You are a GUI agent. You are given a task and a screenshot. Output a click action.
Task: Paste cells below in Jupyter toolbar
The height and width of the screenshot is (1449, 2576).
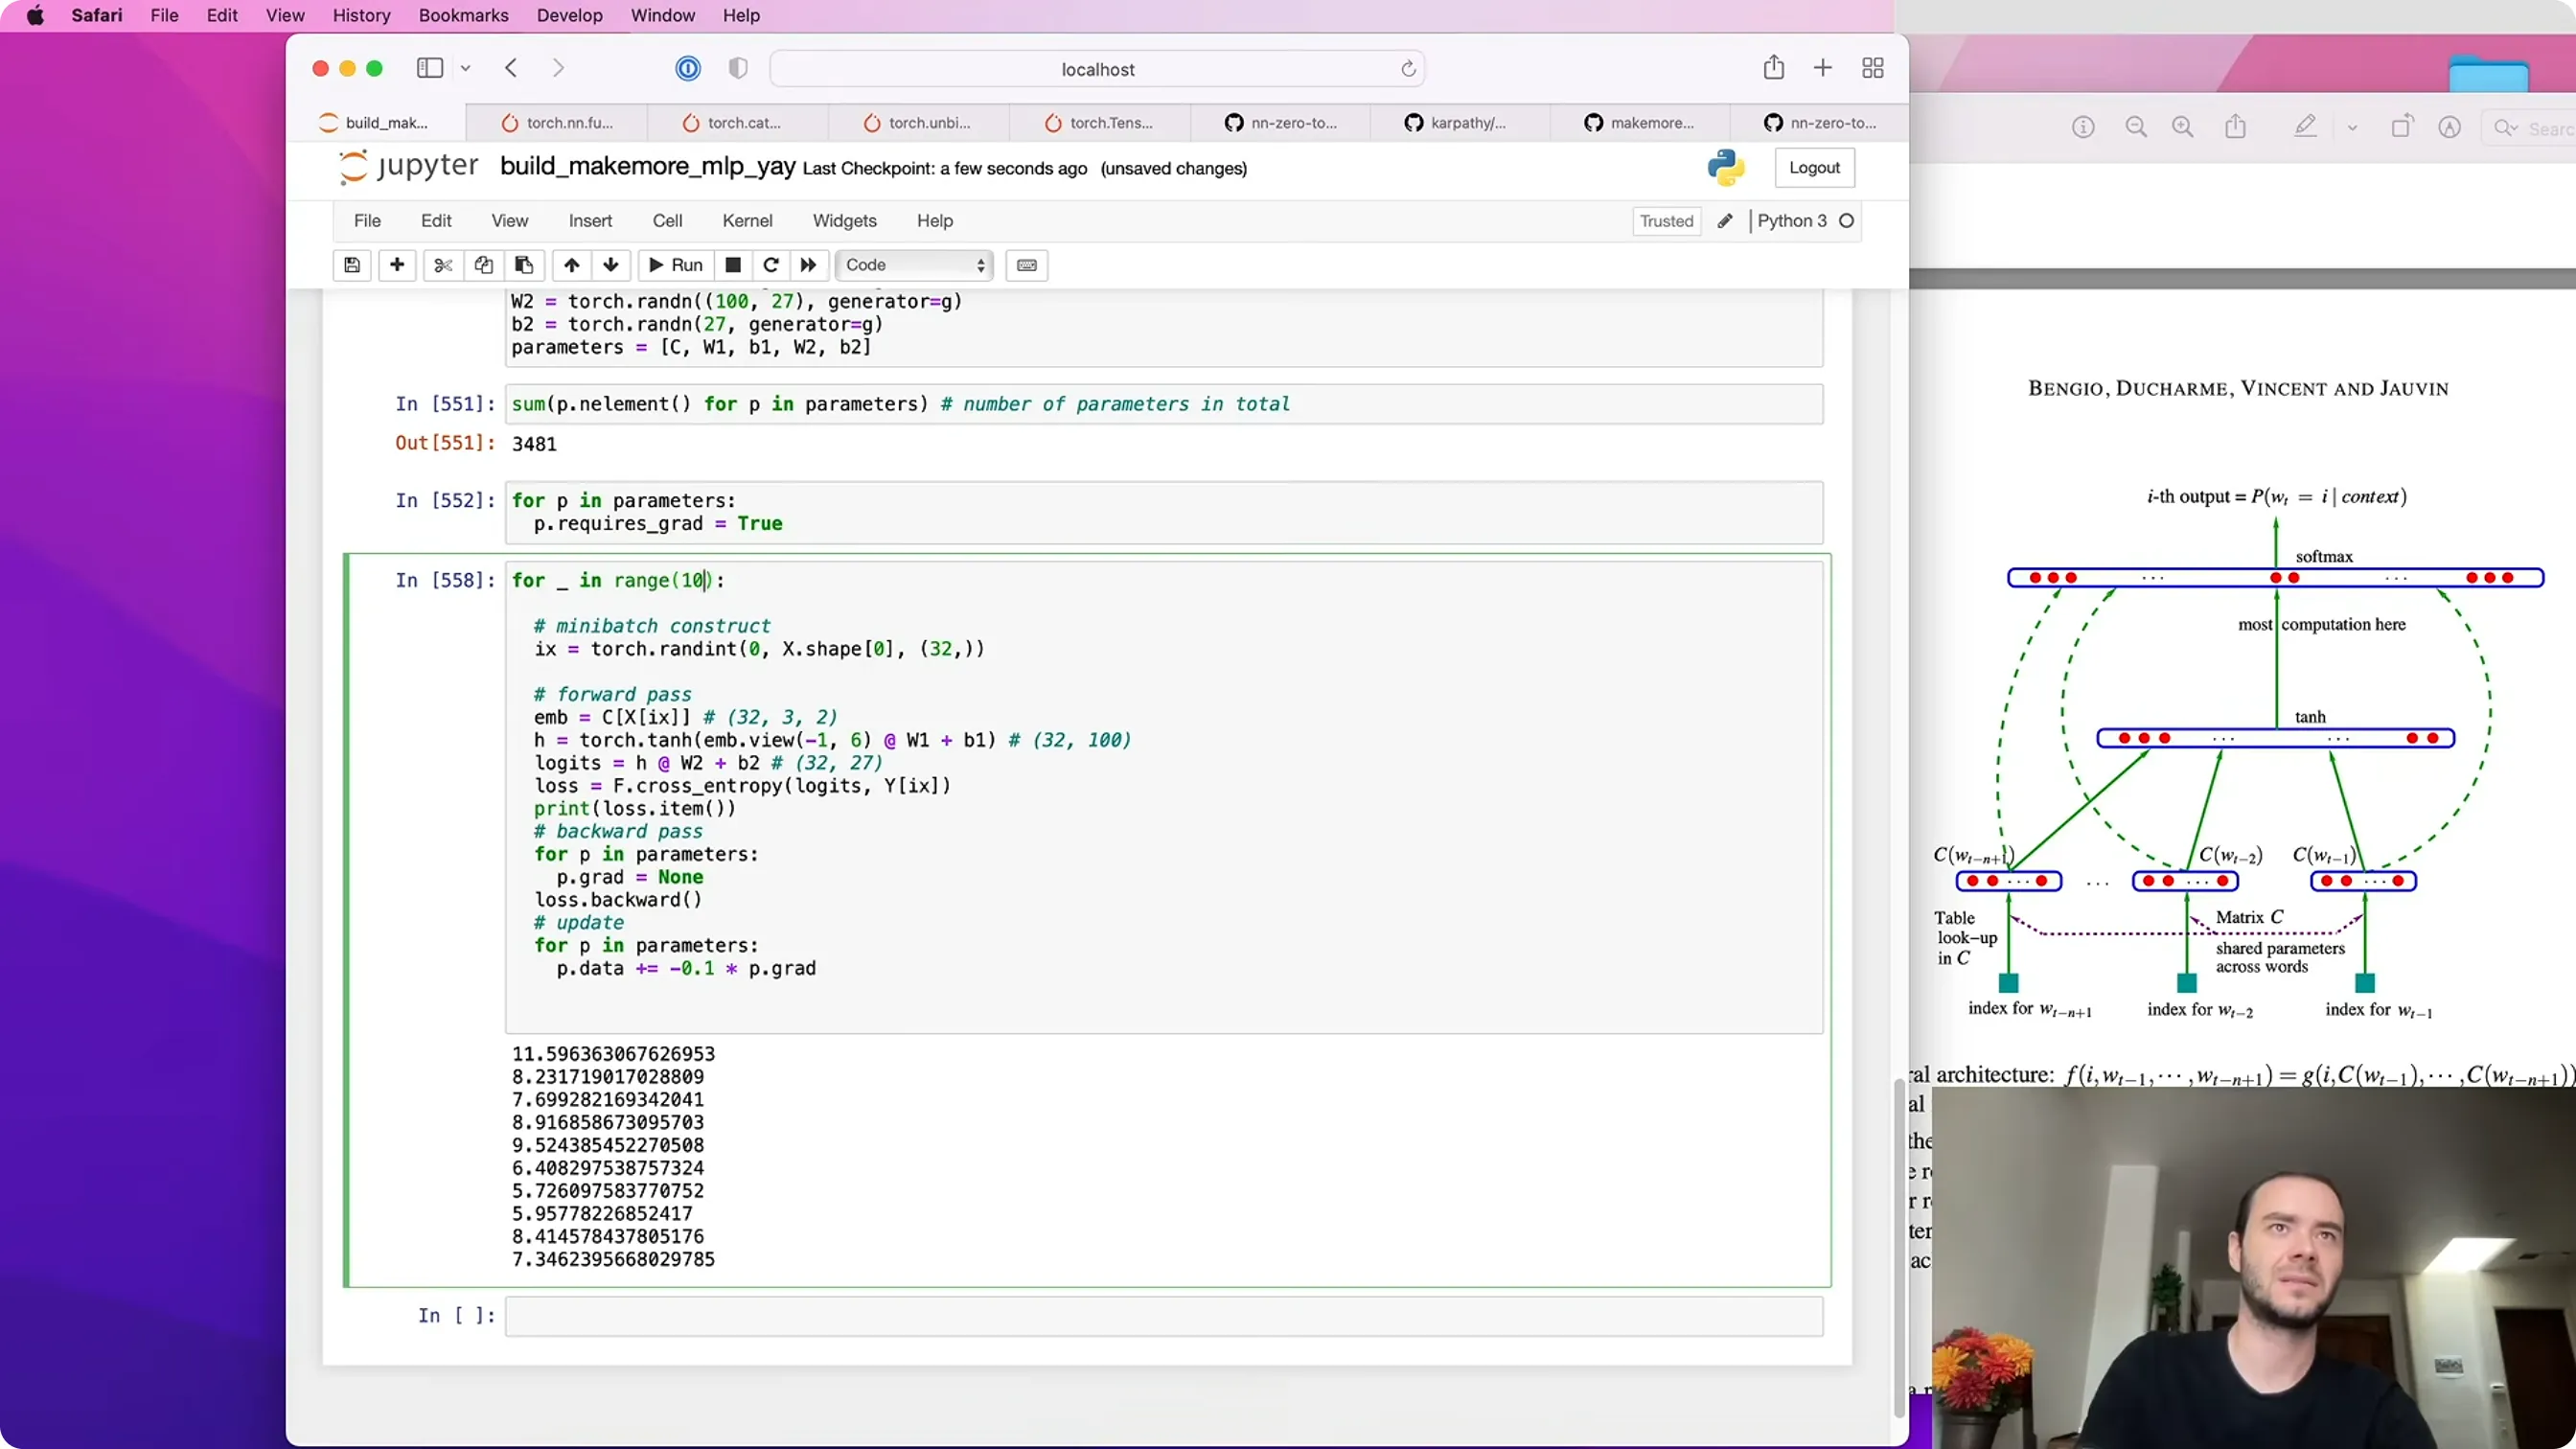524,265
